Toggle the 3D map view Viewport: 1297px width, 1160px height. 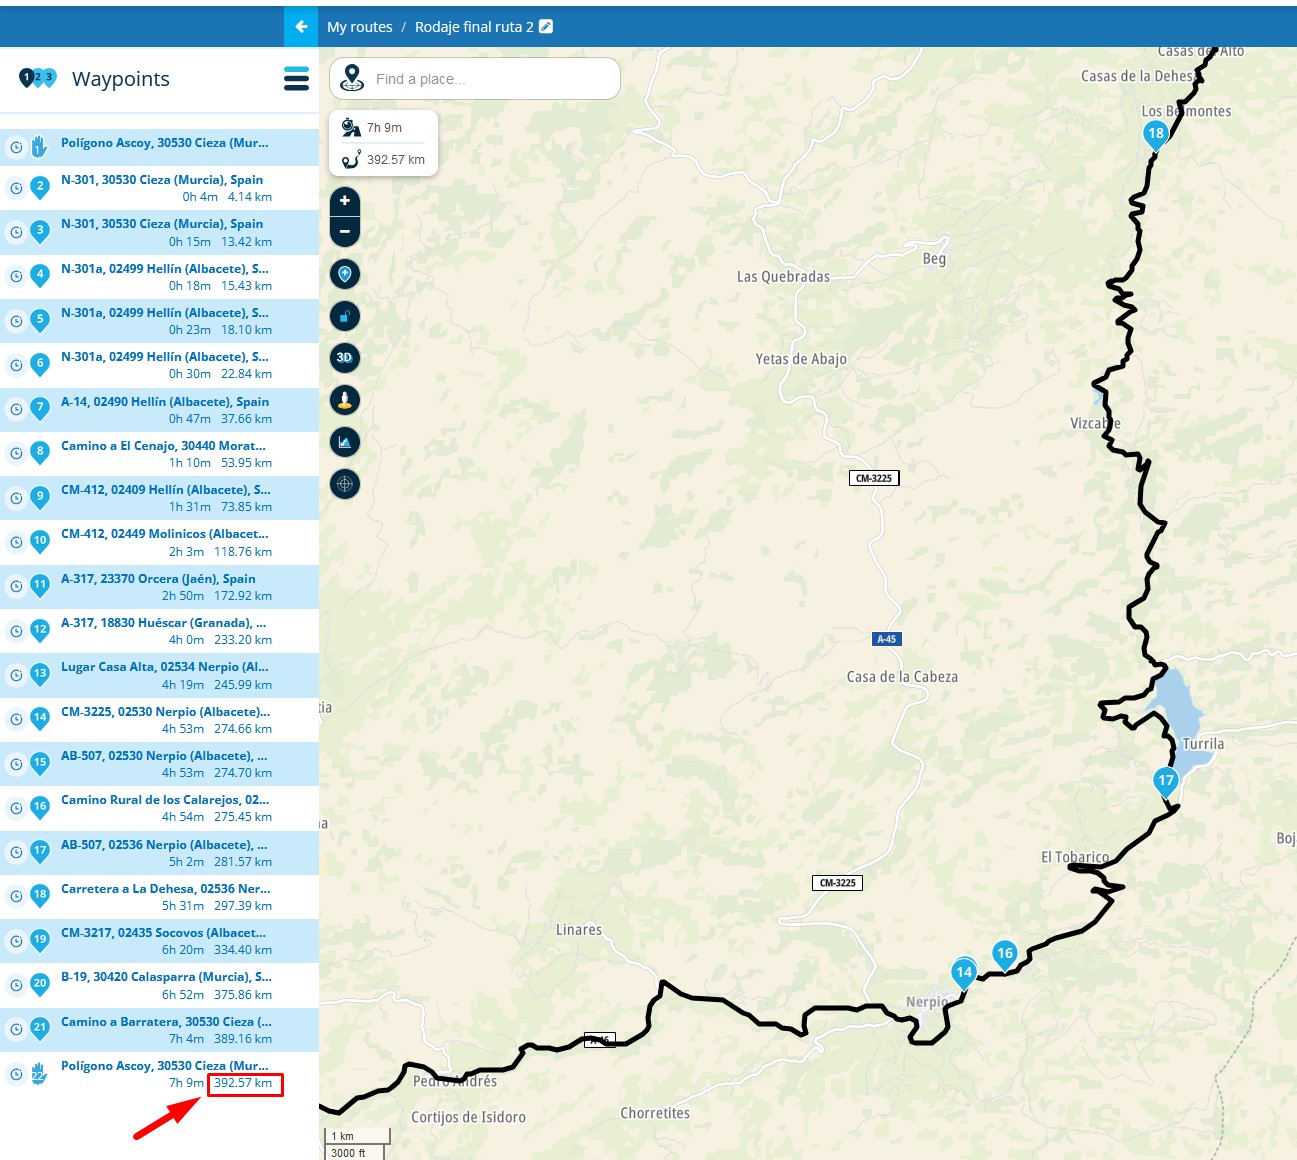[345, 358]
